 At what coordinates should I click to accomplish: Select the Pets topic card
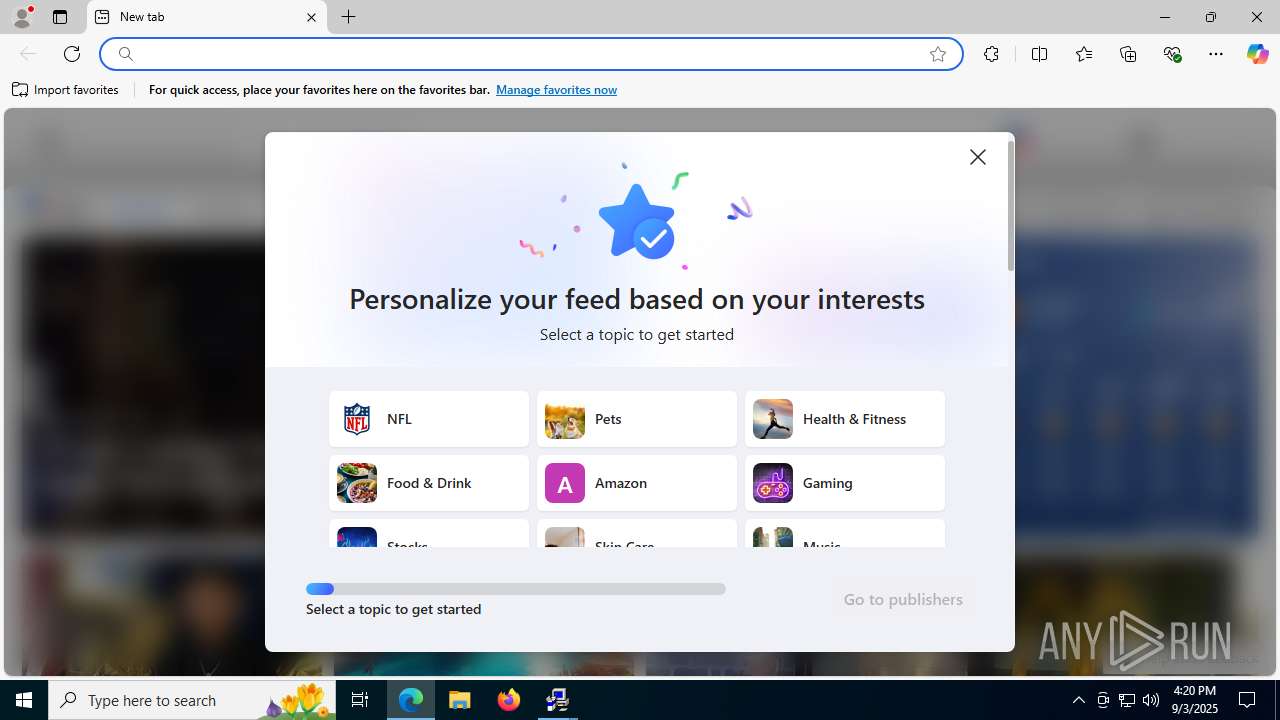(637, 419)
